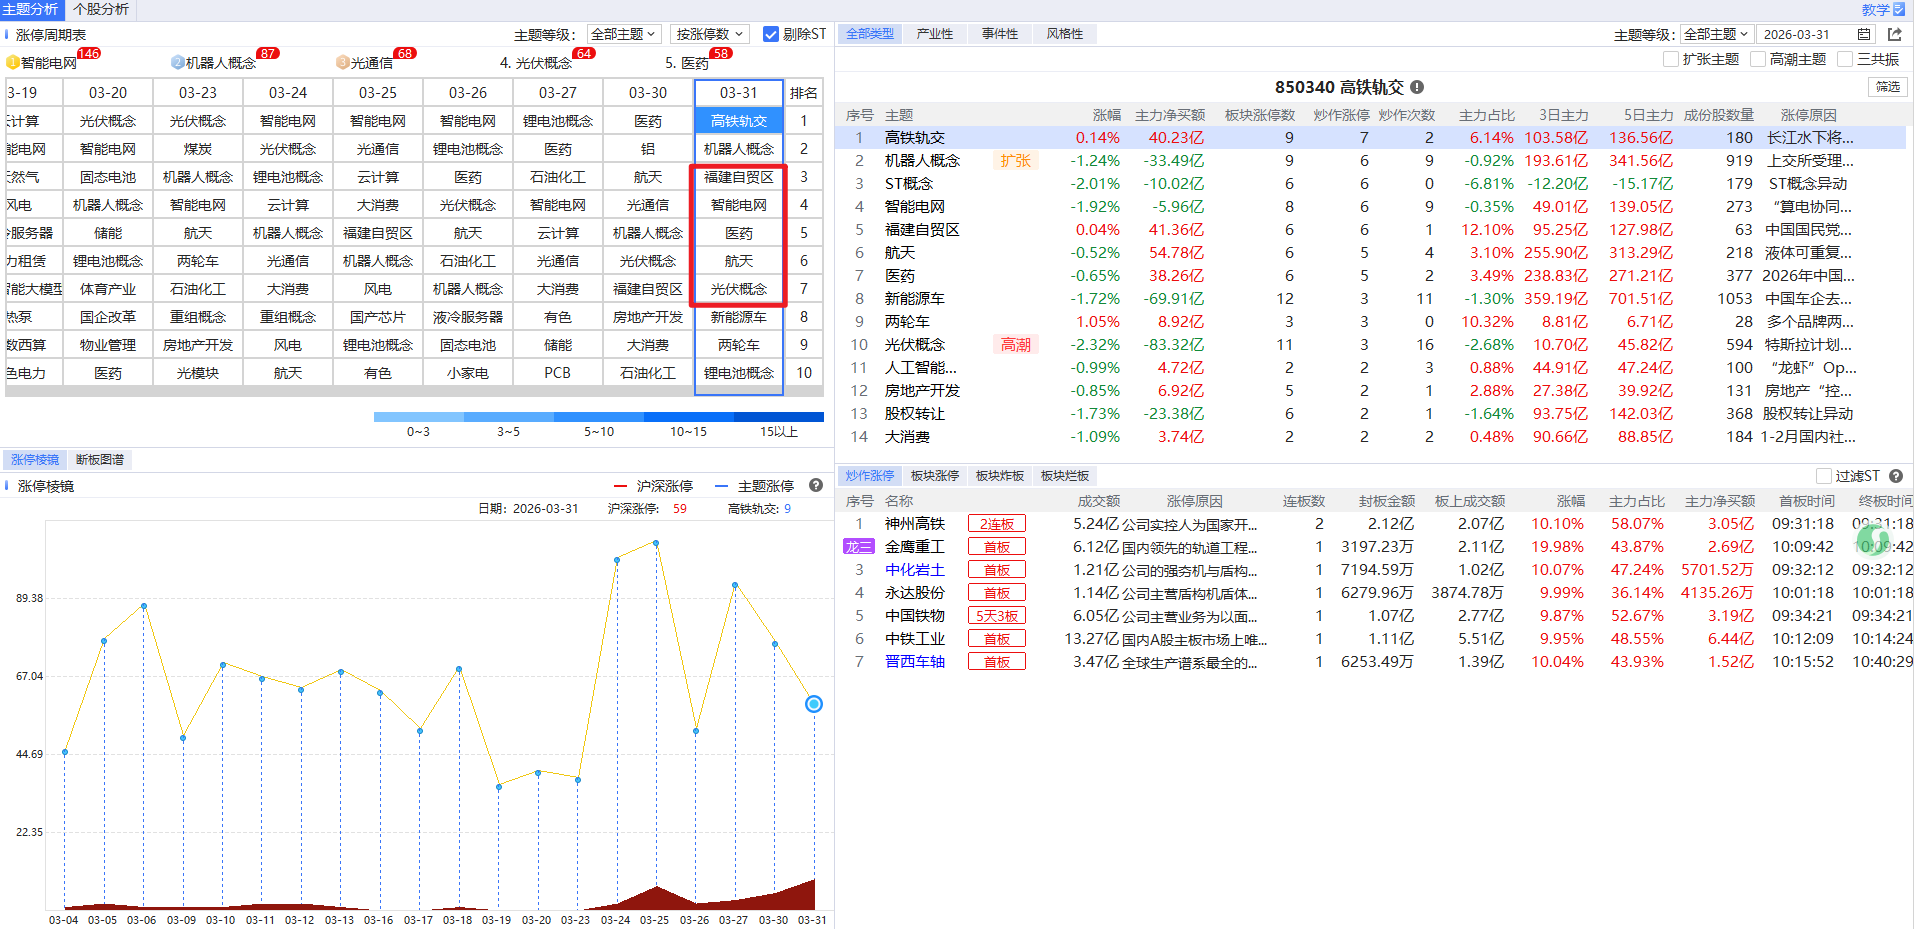Click the green floating assistant icon
This screenshot has height=929, width=1914.
pyautogui.click(x=1872, y=540)
